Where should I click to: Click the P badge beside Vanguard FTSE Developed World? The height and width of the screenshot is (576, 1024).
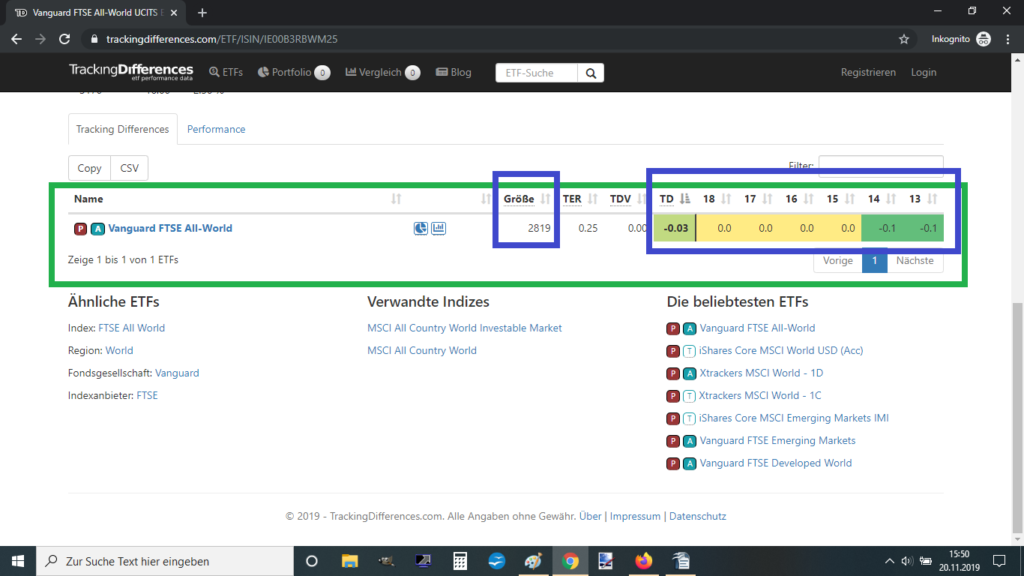(673, 464)
